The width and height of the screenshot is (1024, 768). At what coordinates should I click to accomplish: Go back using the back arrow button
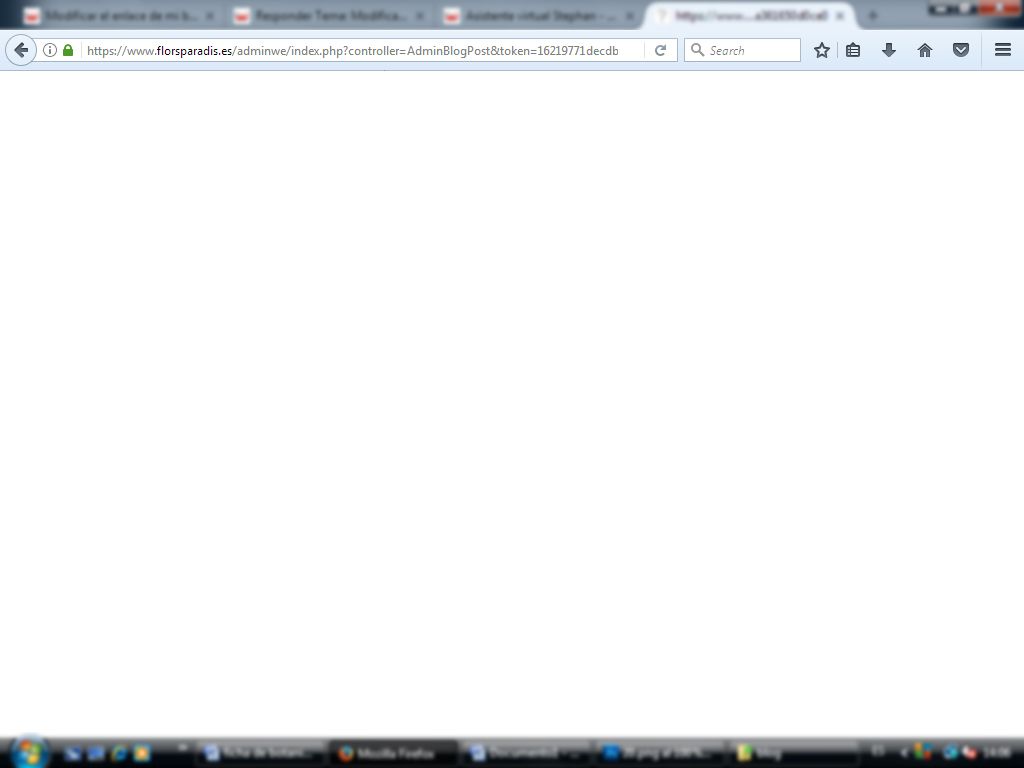21,50
